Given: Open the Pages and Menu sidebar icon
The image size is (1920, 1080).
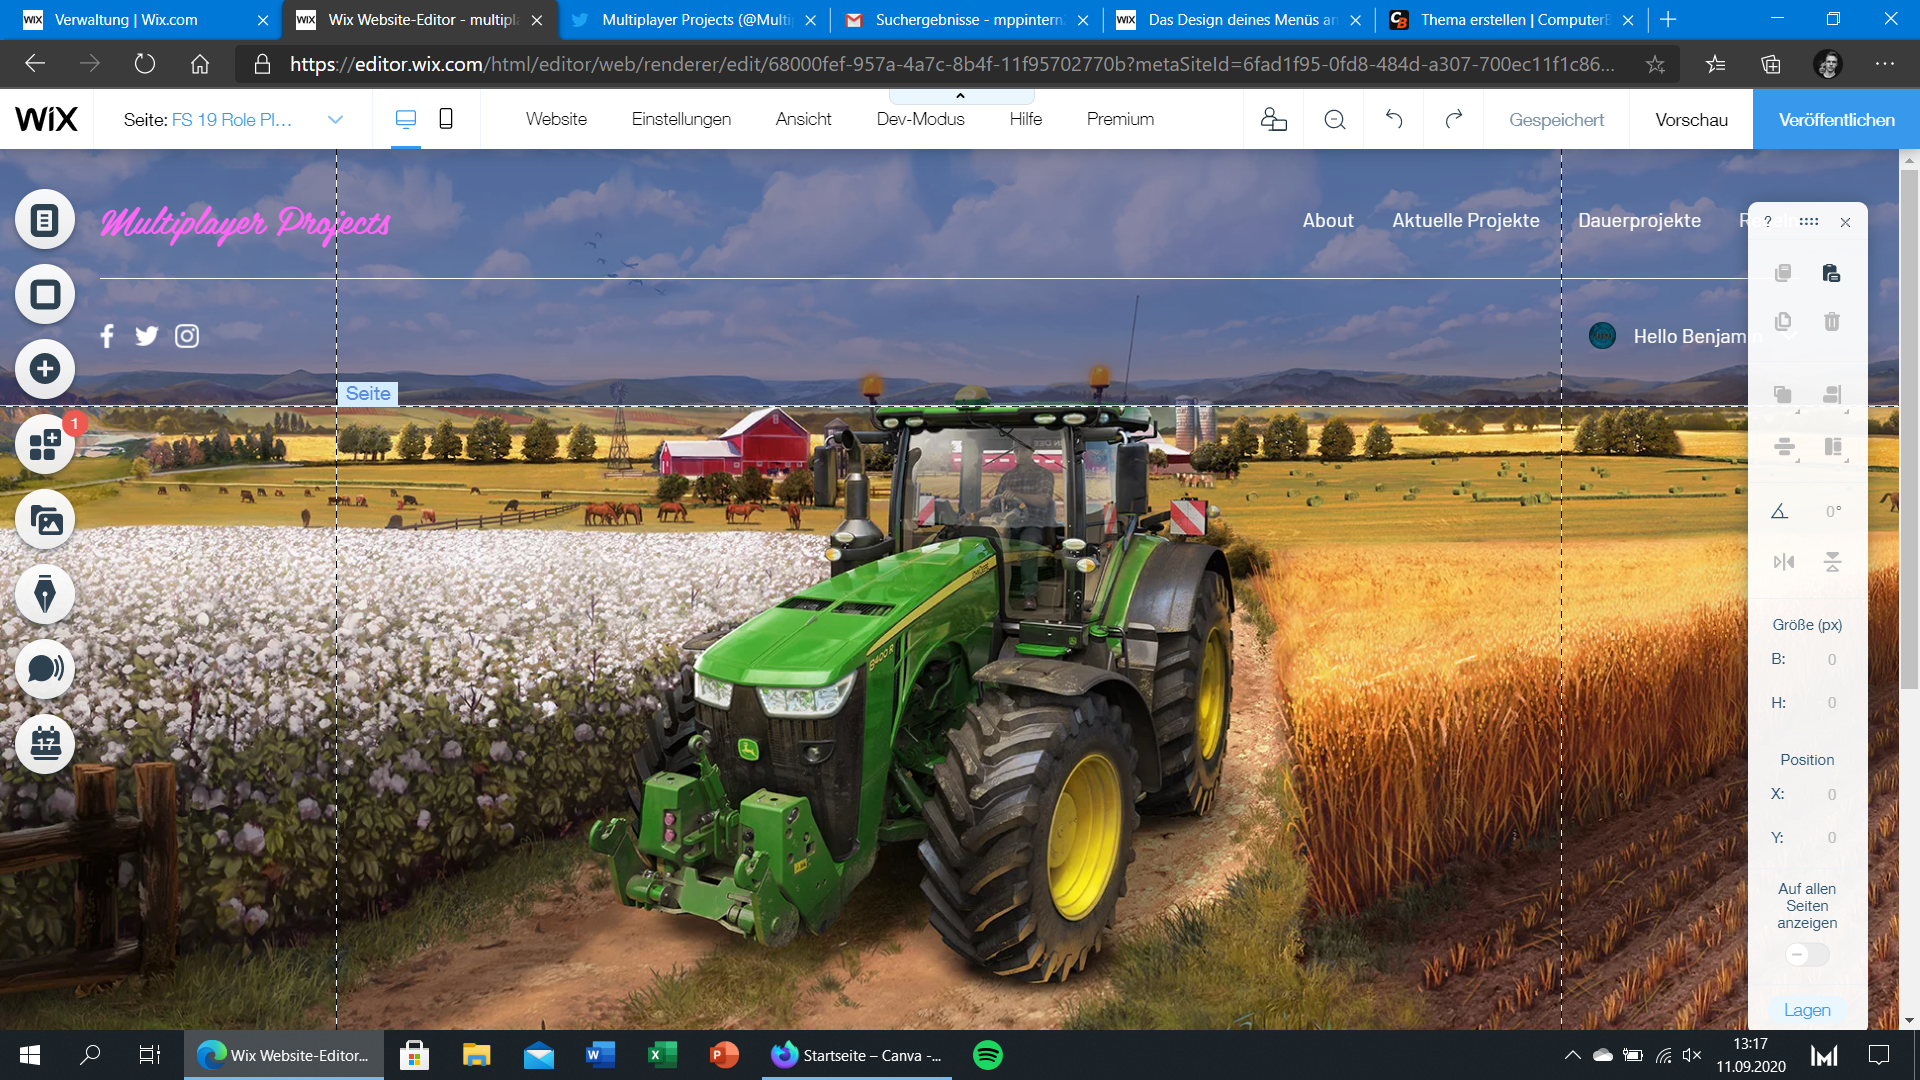Looking at the screenshot, I should [x=45, y=220].
